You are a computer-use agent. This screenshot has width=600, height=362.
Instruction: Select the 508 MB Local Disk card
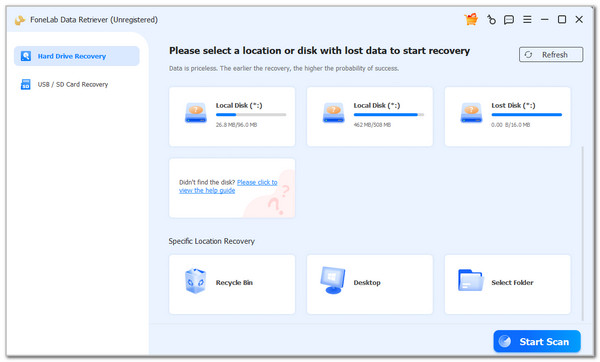(370, 116)
